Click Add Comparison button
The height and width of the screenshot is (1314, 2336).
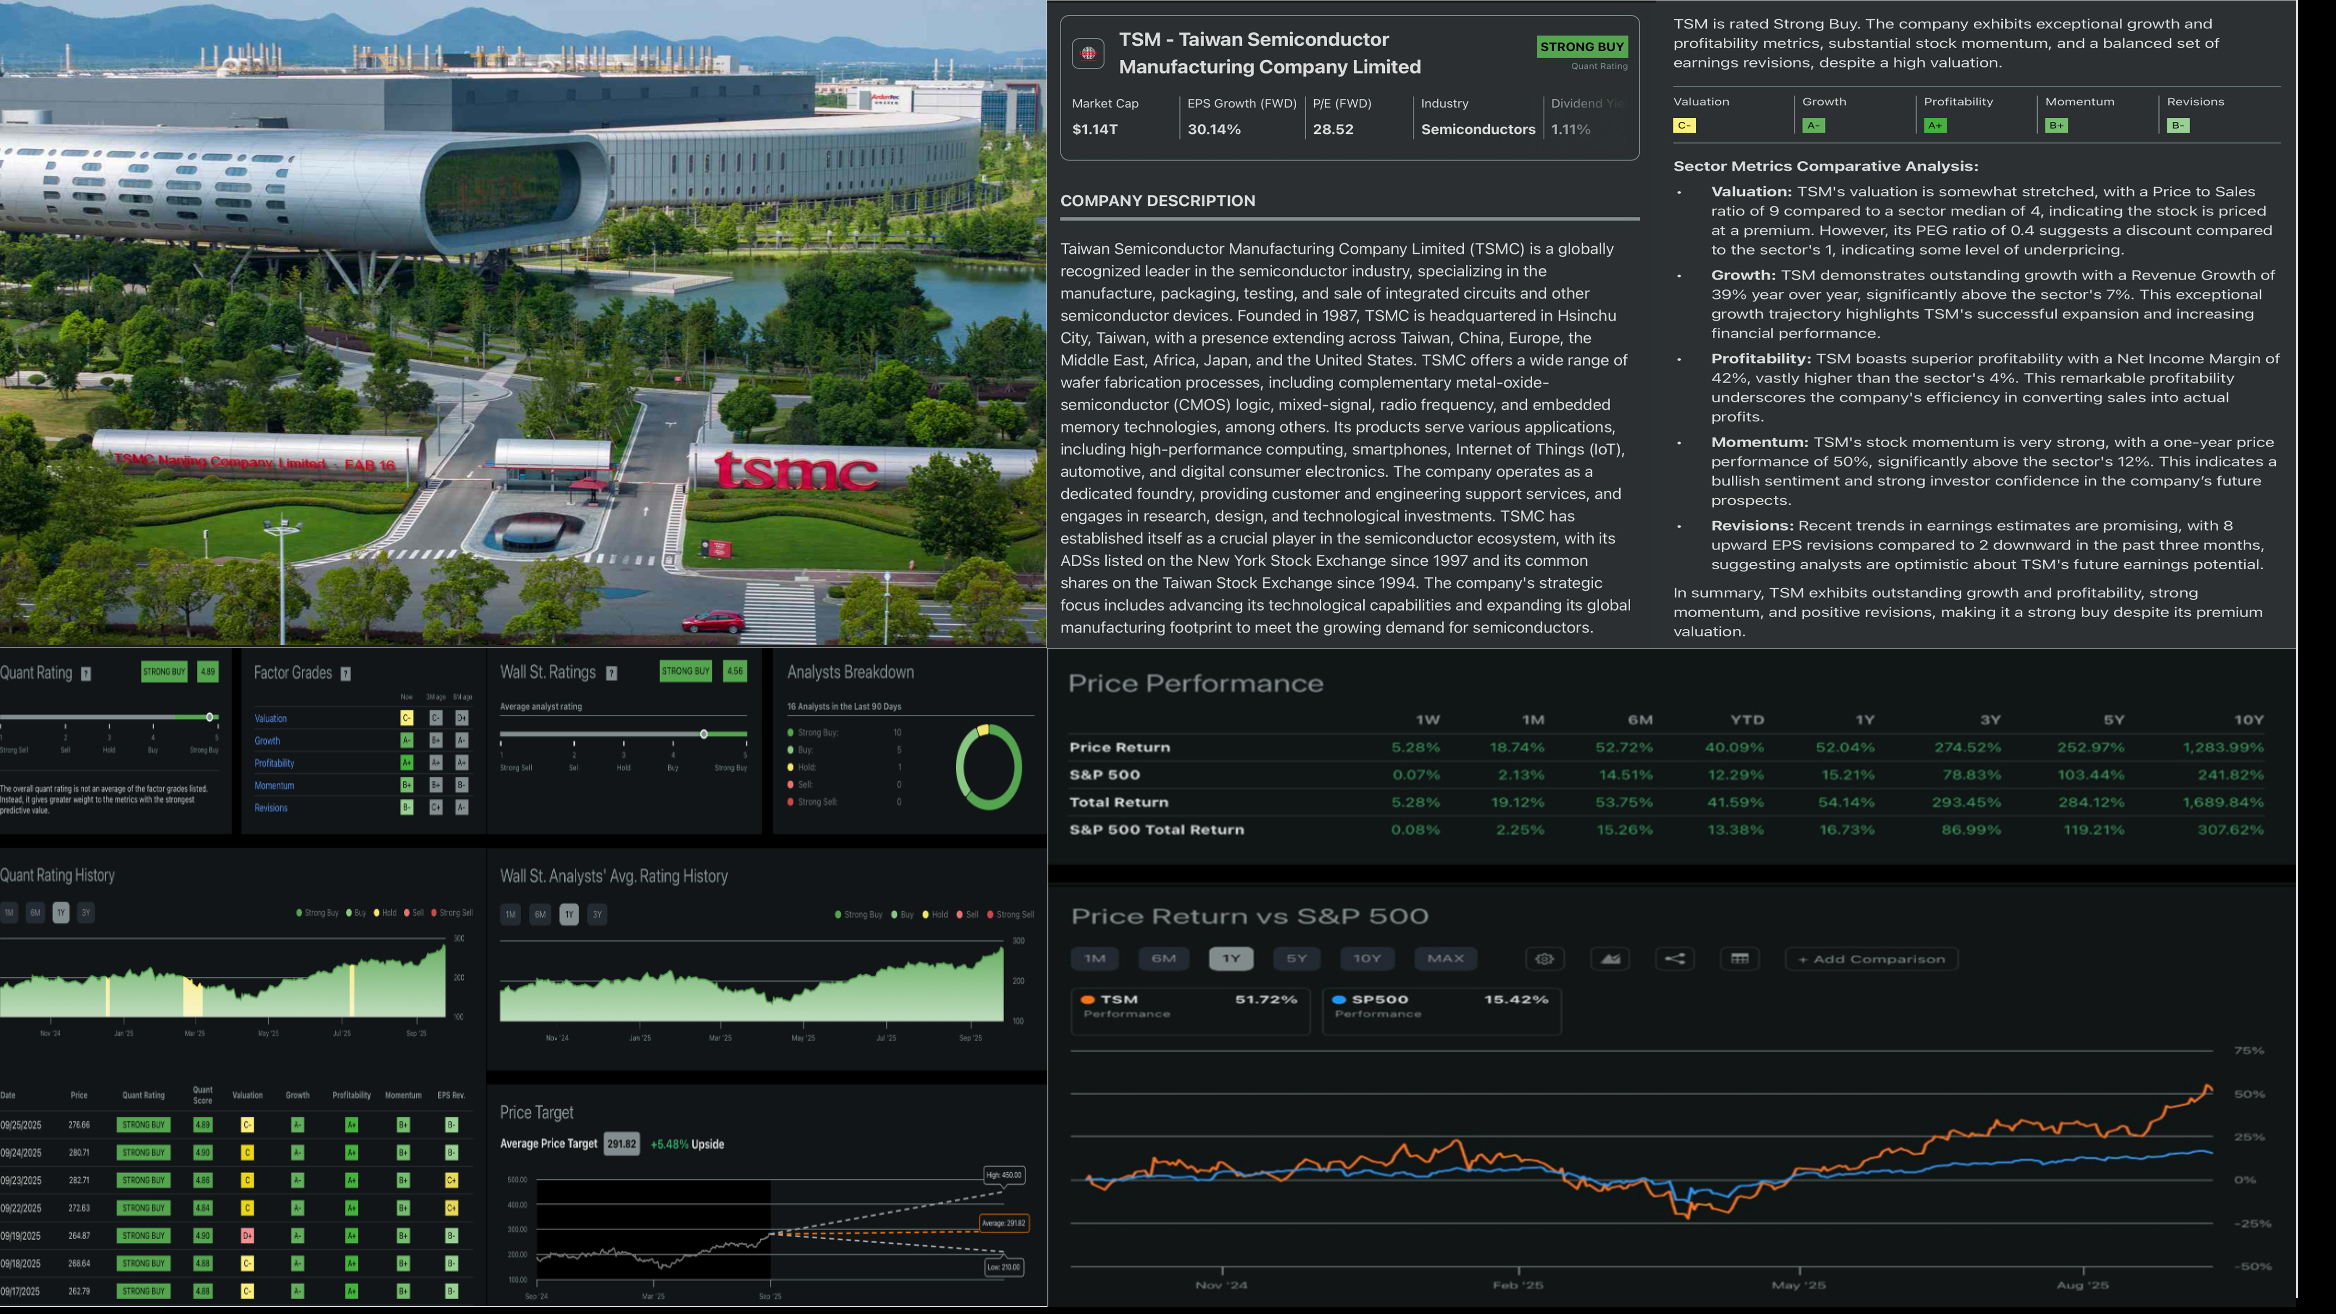click(1871, 960)
